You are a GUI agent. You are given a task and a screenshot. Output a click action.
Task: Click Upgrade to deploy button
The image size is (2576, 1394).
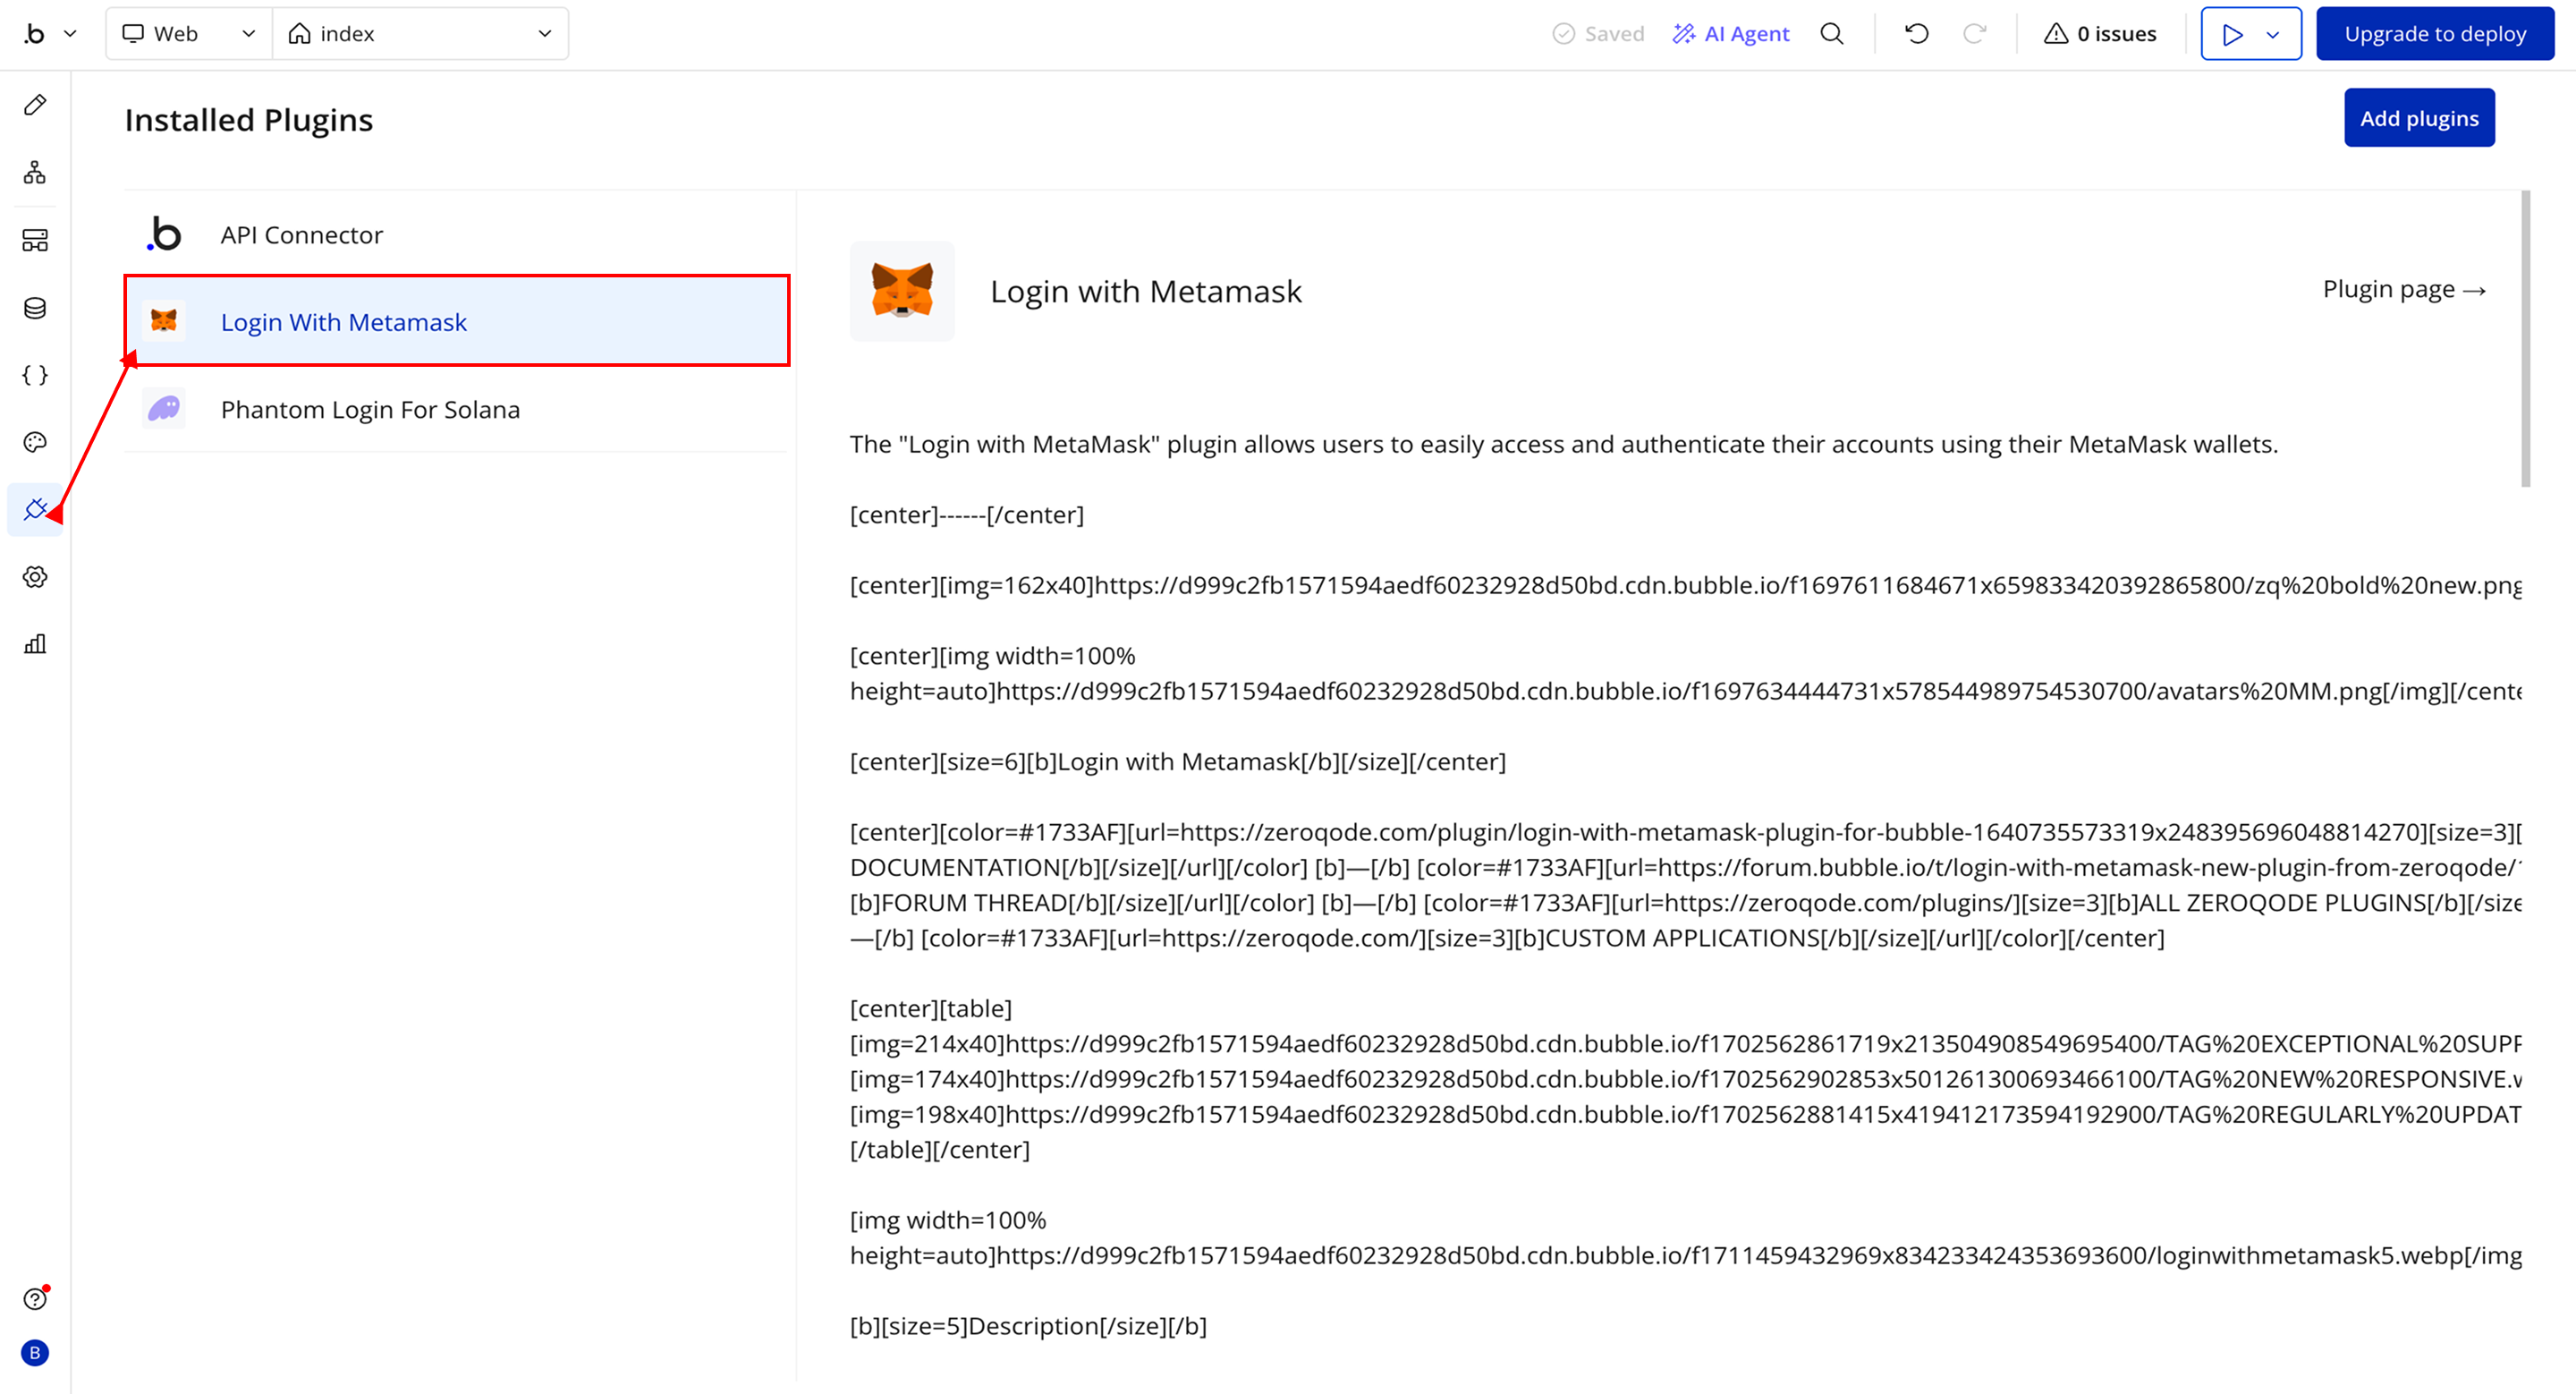[x=2434, y=34]
